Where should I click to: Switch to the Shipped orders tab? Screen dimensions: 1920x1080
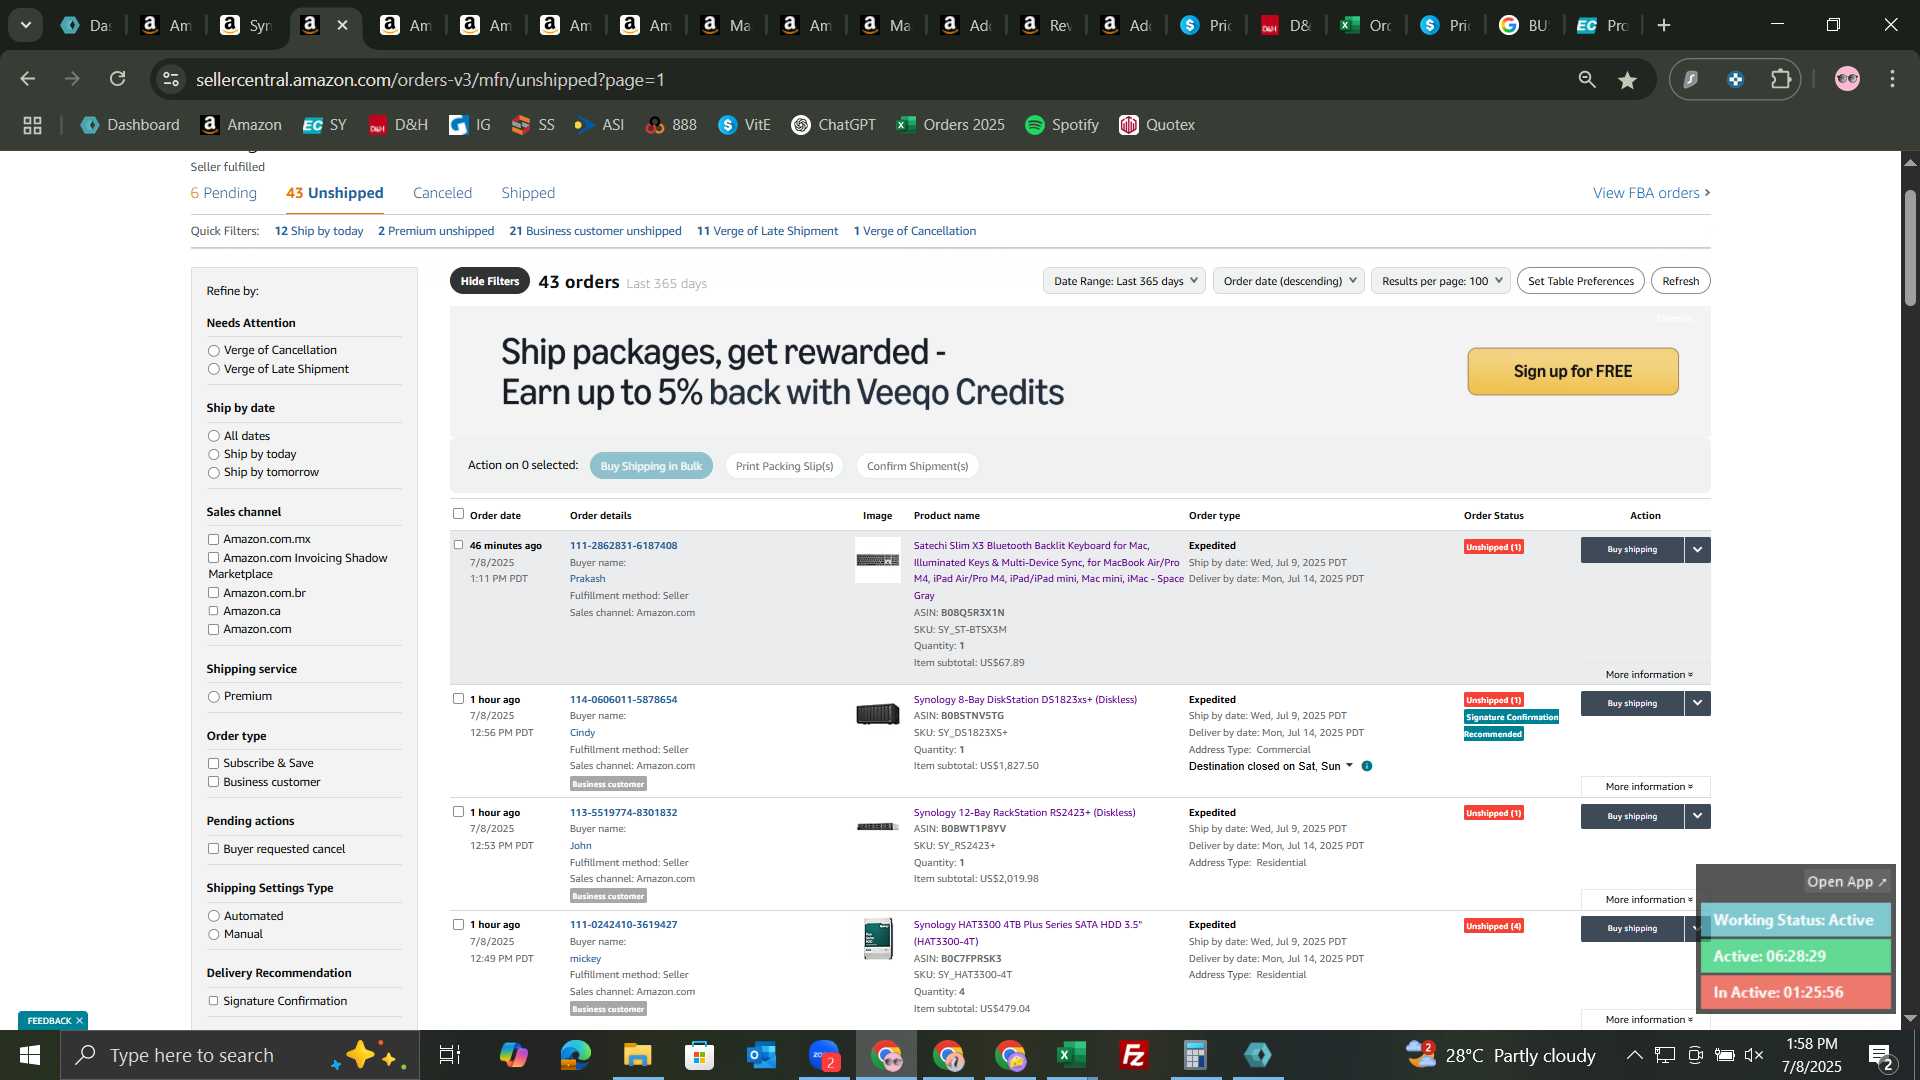click(x=528, y=193)
